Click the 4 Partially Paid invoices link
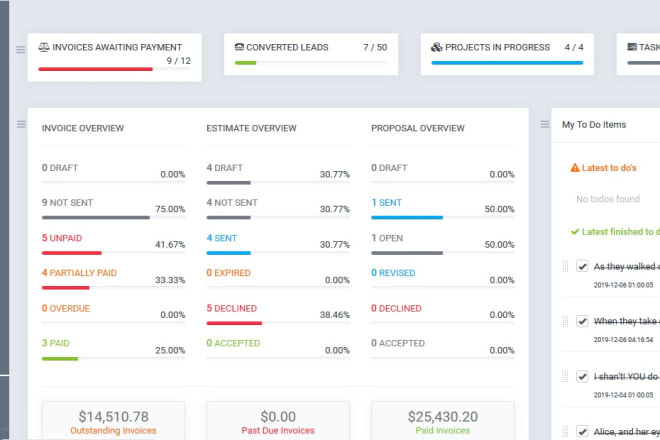Image resolution: width=660 pixels, height=440 pixels. [79, 273]
